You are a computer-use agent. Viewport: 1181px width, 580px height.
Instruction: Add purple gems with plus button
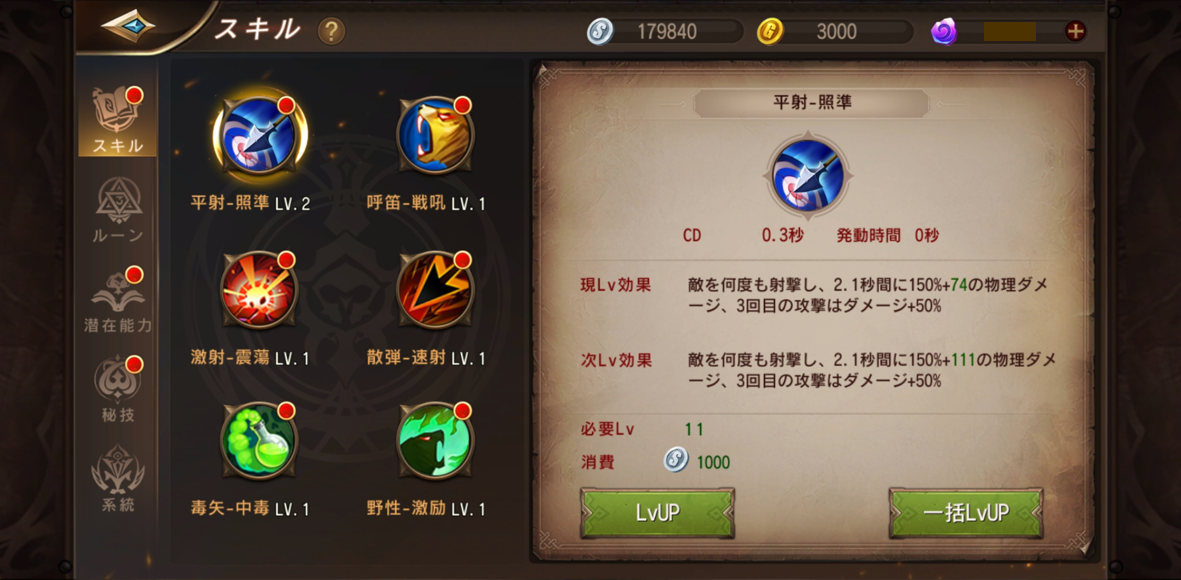pyautogui.click(x=1075, y=31)
